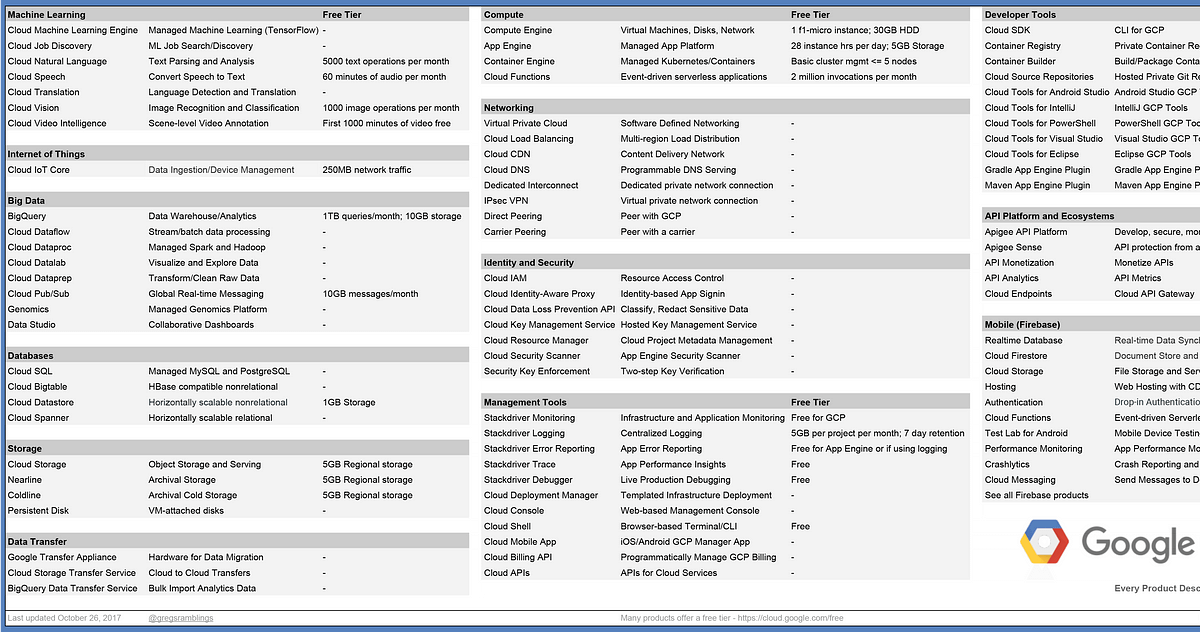Click 'Google Transfer Appliance' product name
The width and height of the screenshot is (1200, 632).
pyautogui.click(x=62, y=557)
